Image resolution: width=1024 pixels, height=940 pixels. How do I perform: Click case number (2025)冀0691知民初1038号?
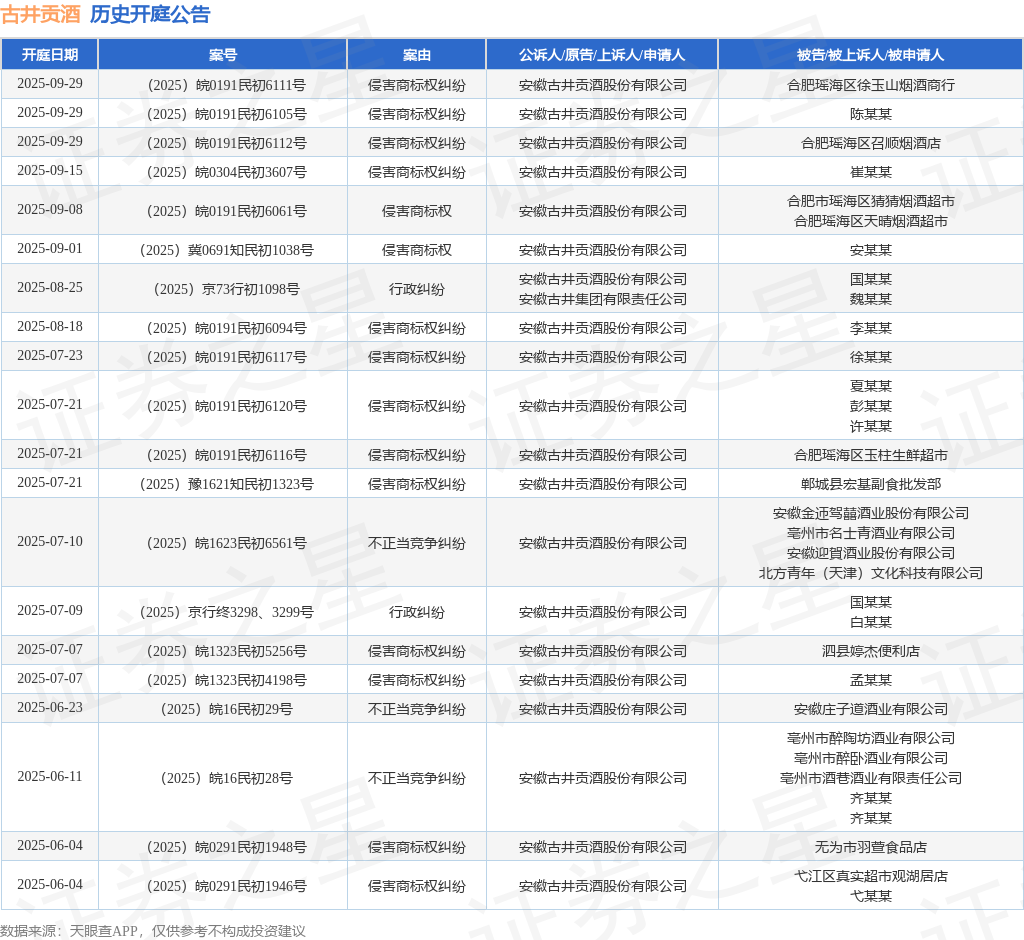227,250
